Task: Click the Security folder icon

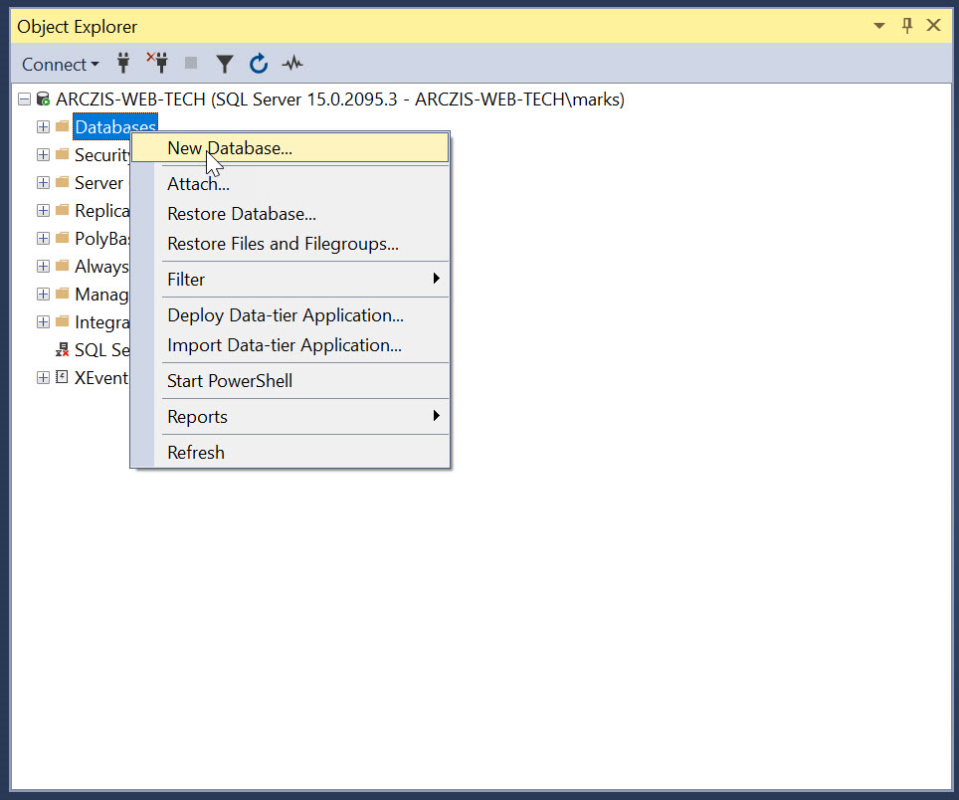Action: [62, 154]
